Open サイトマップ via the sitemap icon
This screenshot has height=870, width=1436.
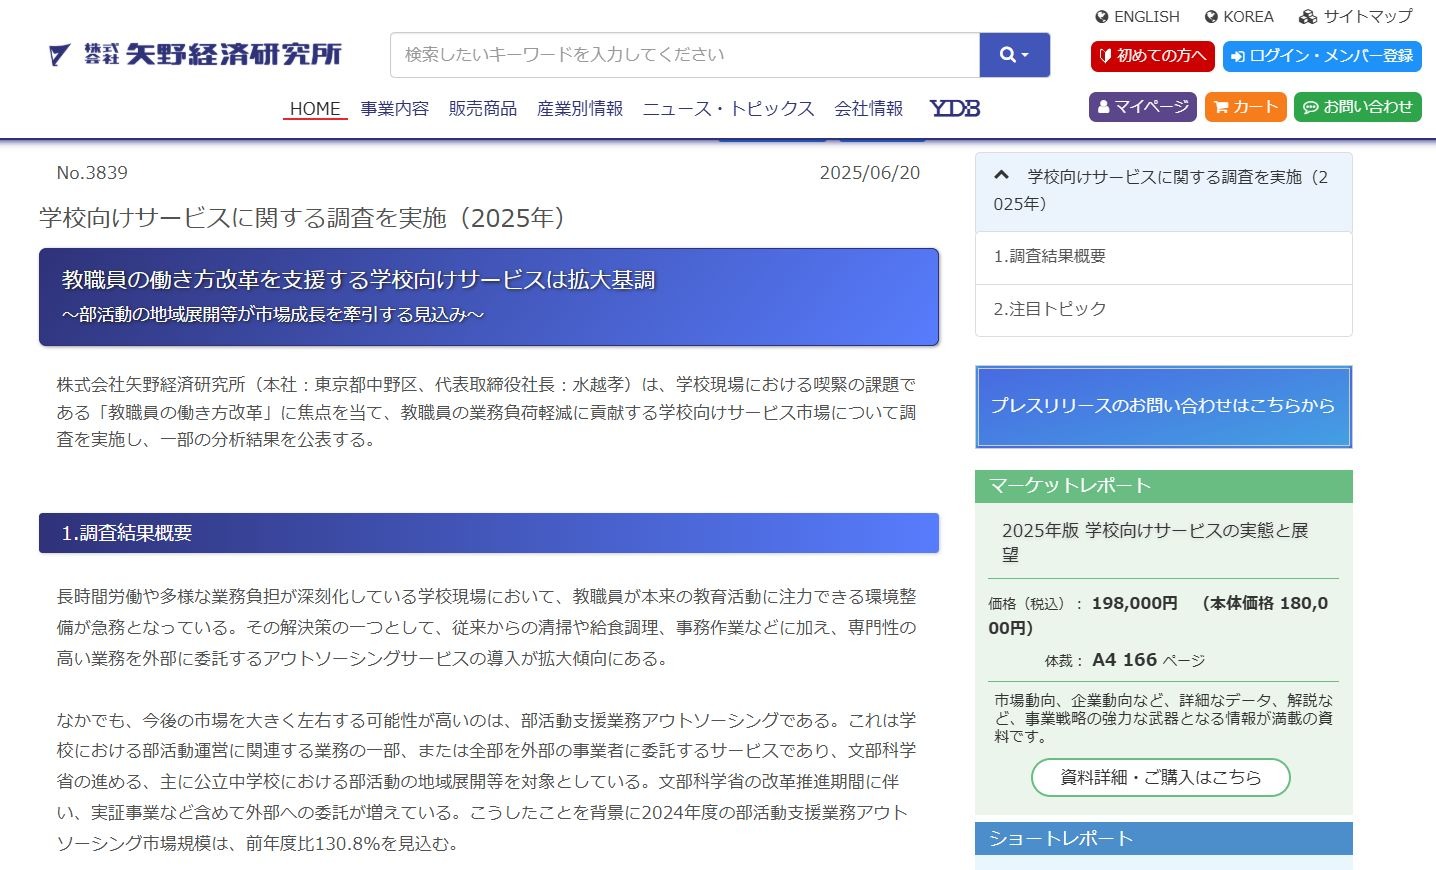1308,17
